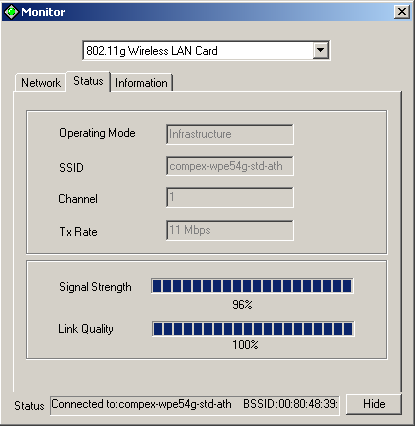Viewport: 415px width, 426px height.
Task: Click the Operating Mode label
Action: pyautogui.click(x=97, y=133)
